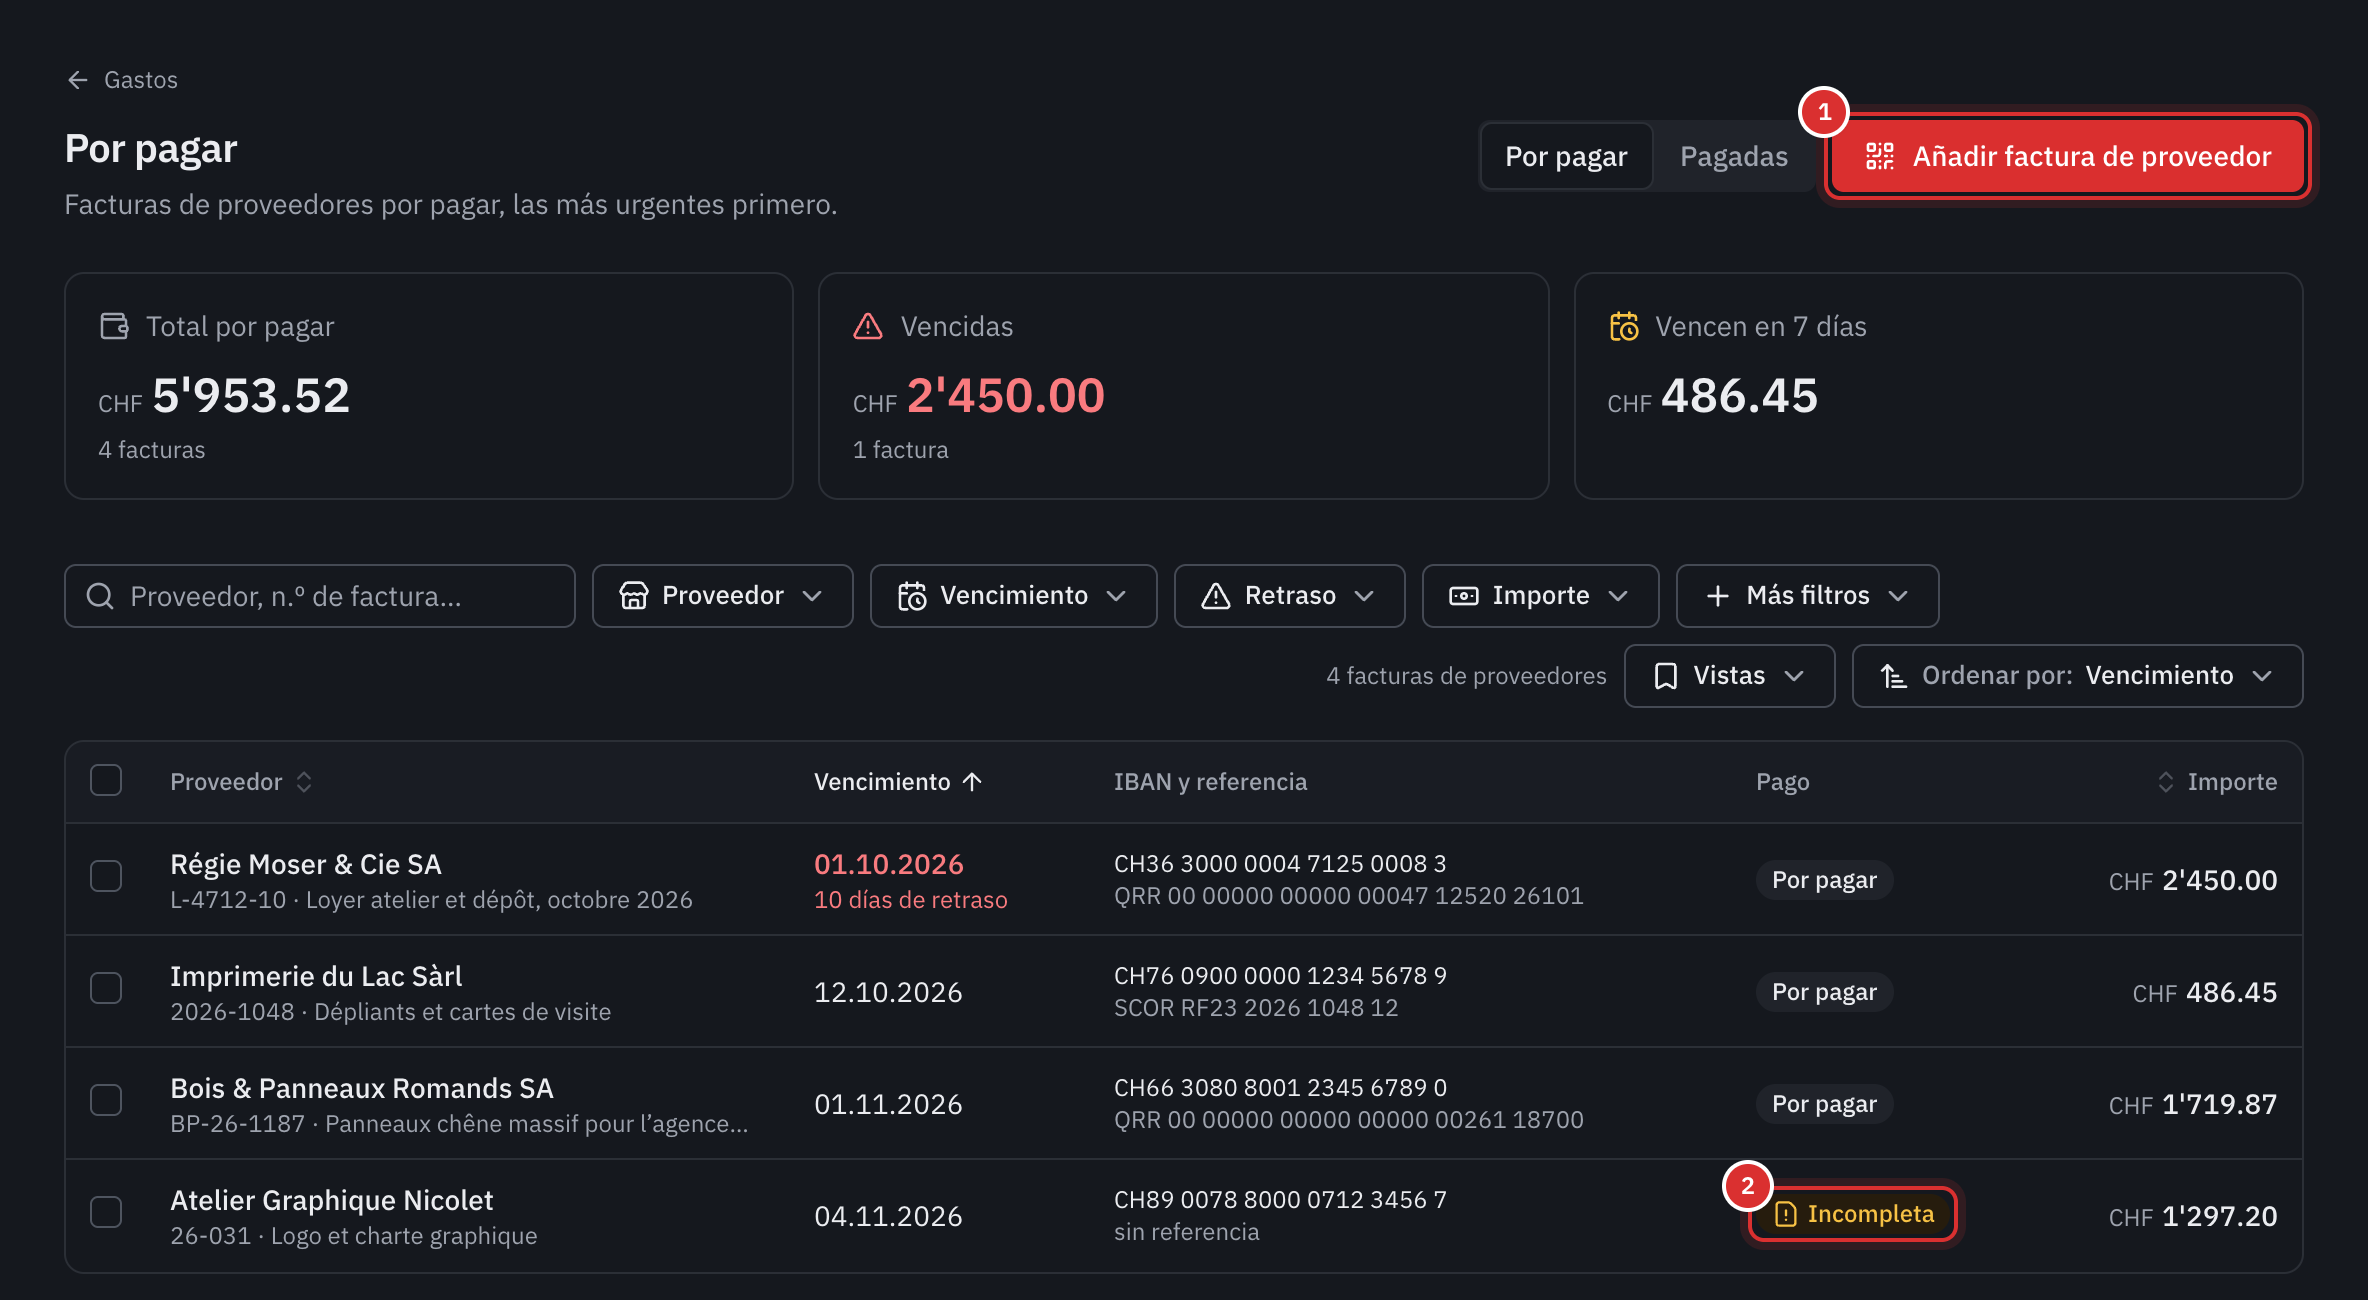Click the wallet icon beside Total por pagar
The height and width of the screenshot is (1300, 2368).
(114, 326)
